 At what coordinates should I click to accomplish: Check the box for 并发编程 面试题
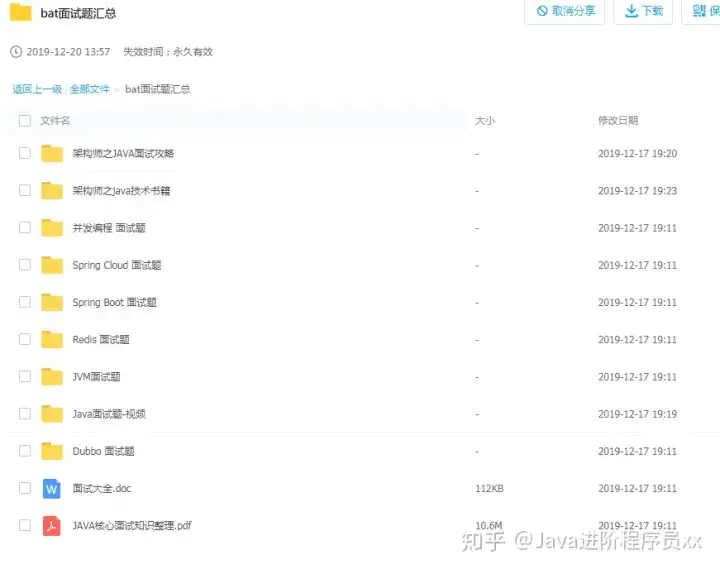(25, 227)
